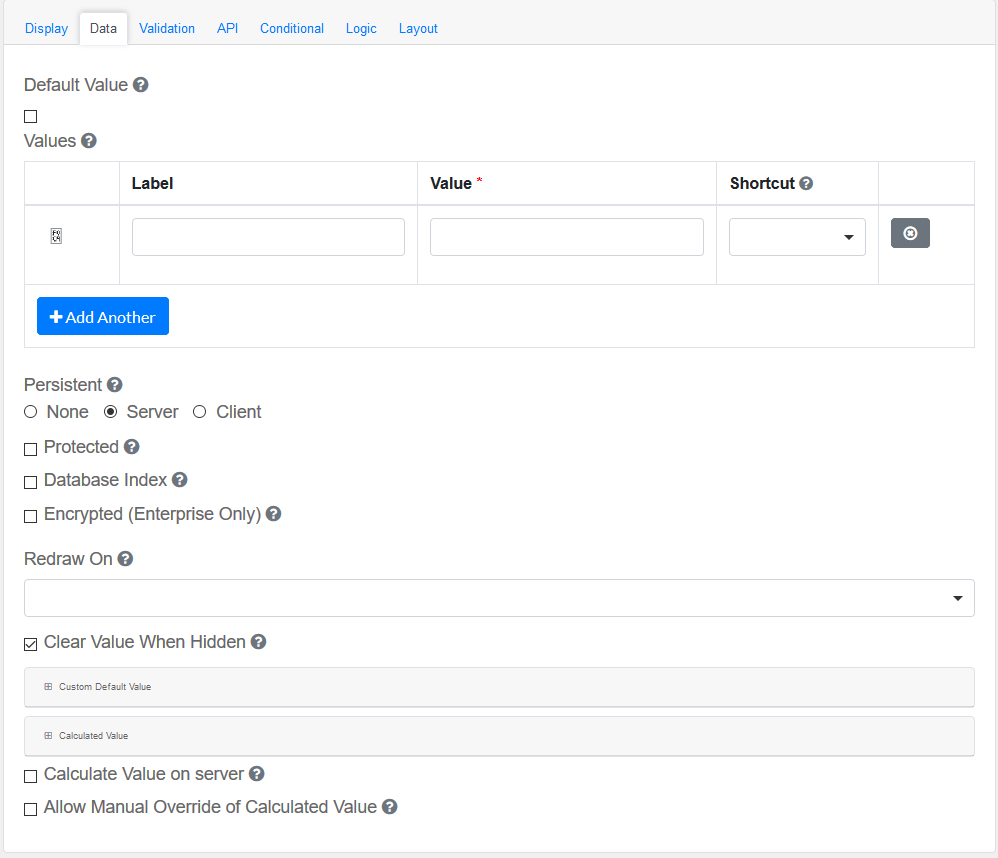998x858 pixels.
Task: Remove the value row with the delete icon
Action: (x=910, y=233)
